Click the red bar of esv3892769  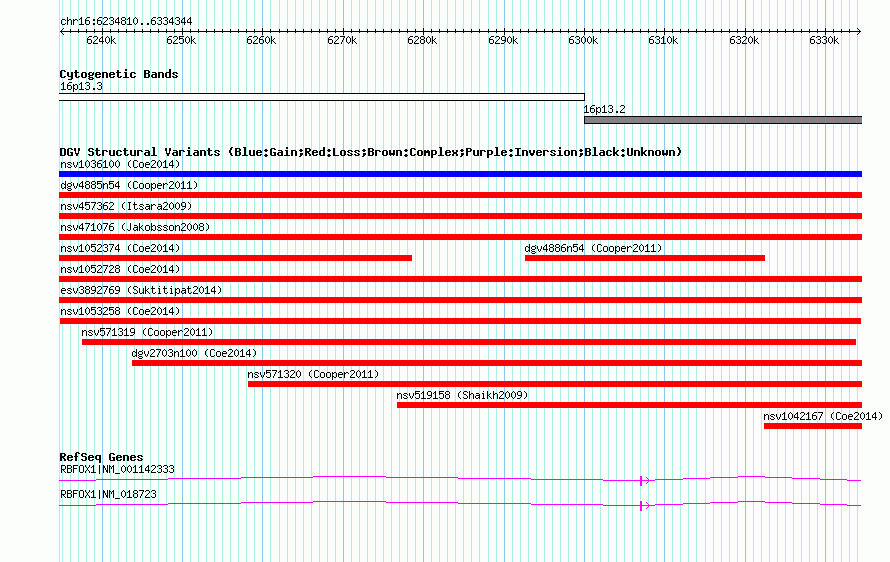[x=460, y=300]
